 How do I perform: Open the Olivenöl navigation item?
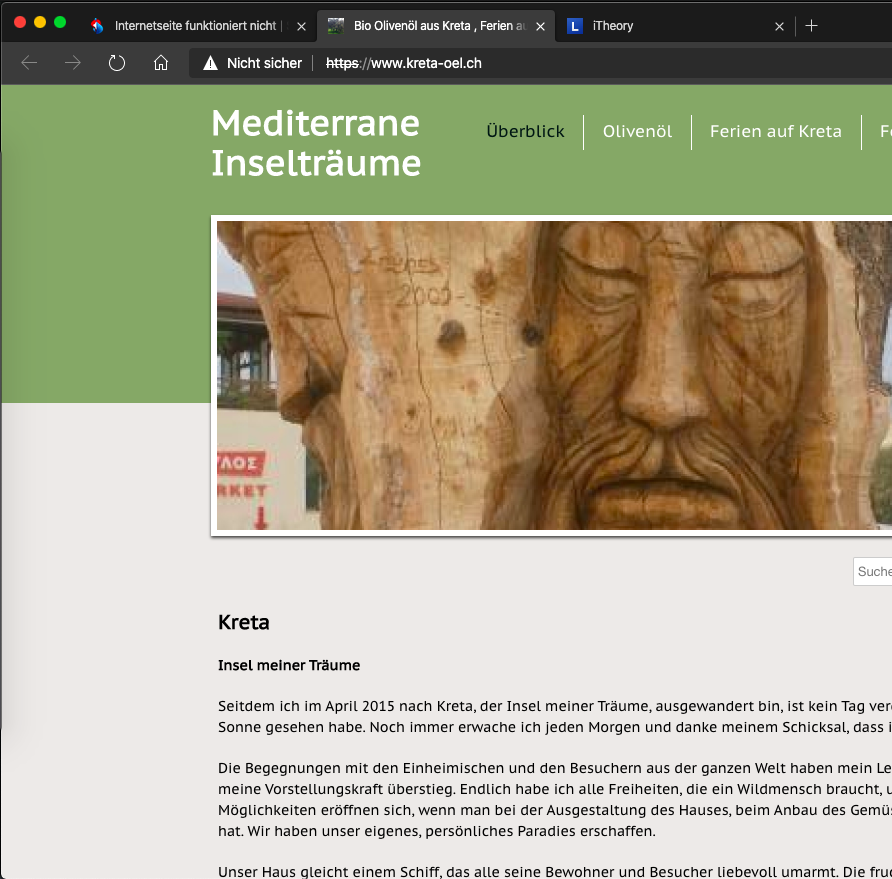(637, 132)
